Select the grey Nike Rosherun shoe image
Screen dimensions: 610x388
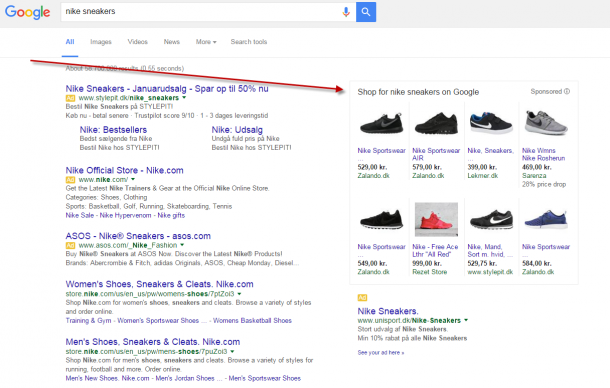click(x=546, y=123)
